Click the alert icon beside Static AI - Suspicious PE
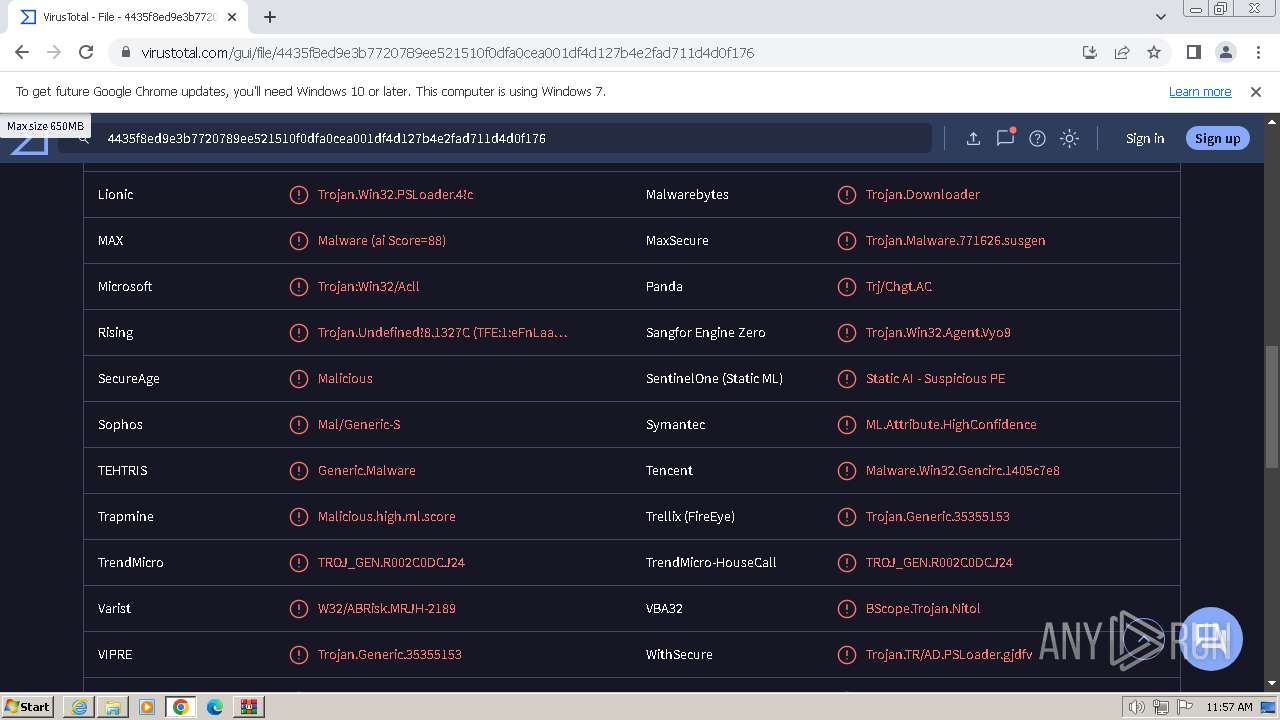Viewport: 1280px width, 720px height. pos(846,378)
